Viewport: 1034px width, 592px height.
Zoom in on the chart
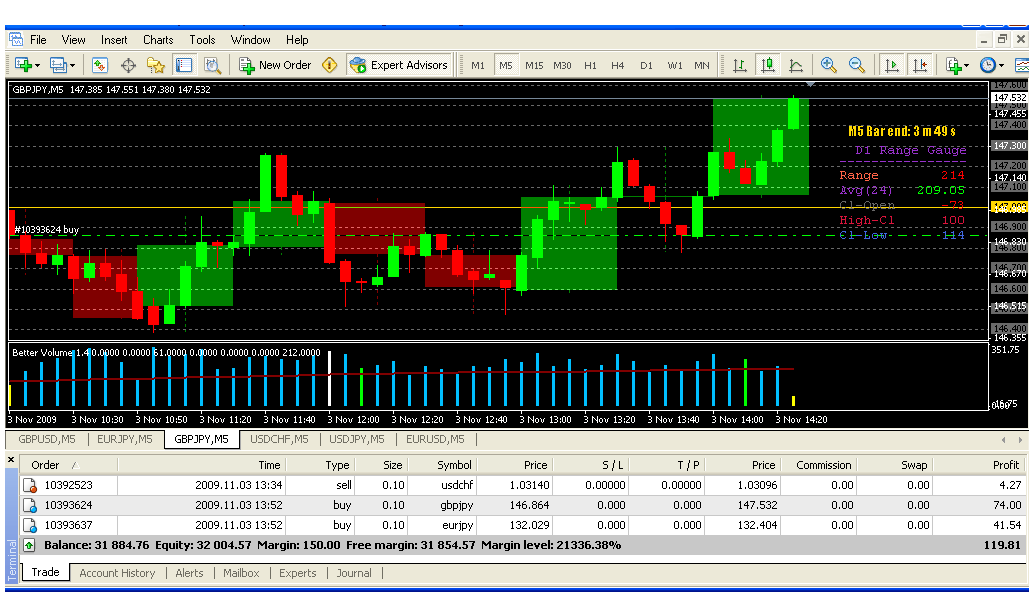coord(828,65)
